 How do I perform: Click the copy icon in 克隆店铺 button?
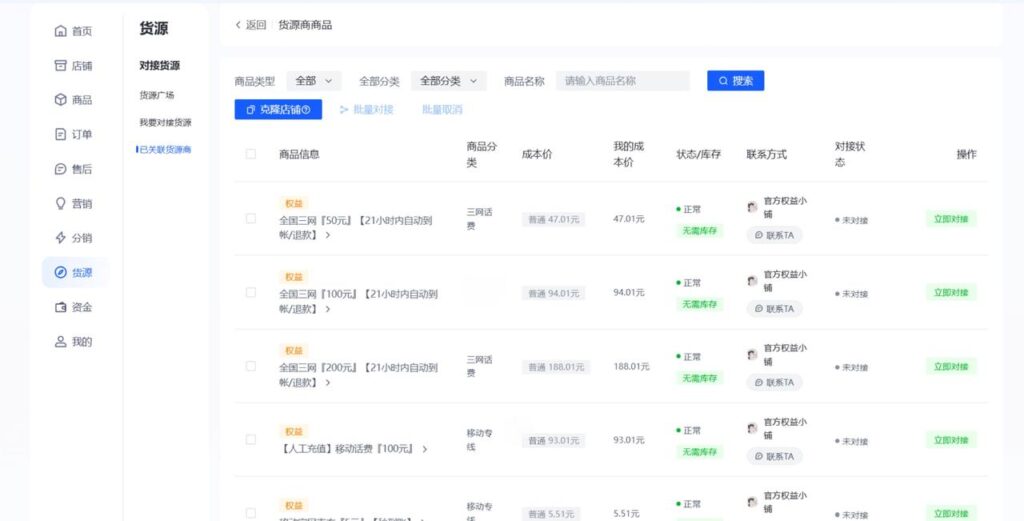tap(250, 110)
